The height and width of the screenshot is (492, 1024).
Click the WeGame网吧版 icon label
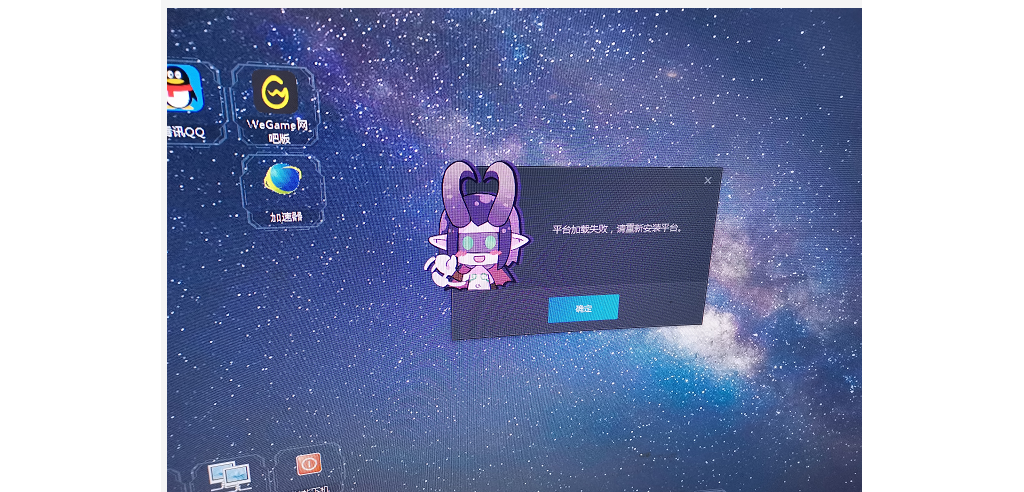(x=278, y=131)
